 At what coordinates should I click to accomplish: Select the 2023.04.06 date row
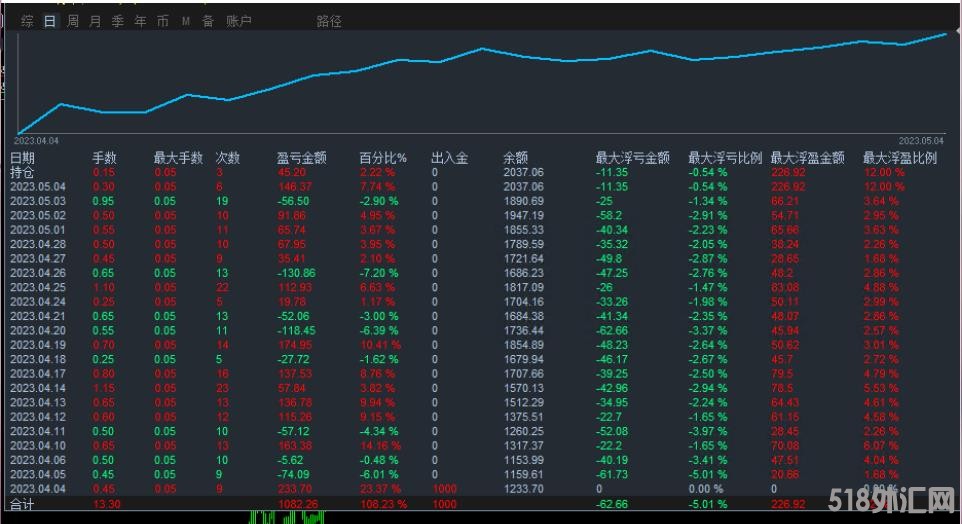point(37,460)
